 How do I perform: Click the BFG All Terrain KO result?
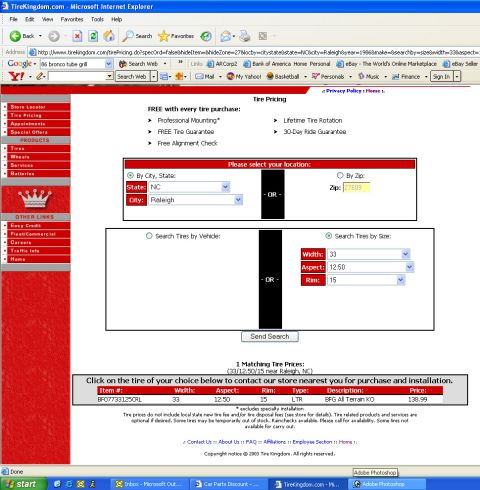(349, 399)
